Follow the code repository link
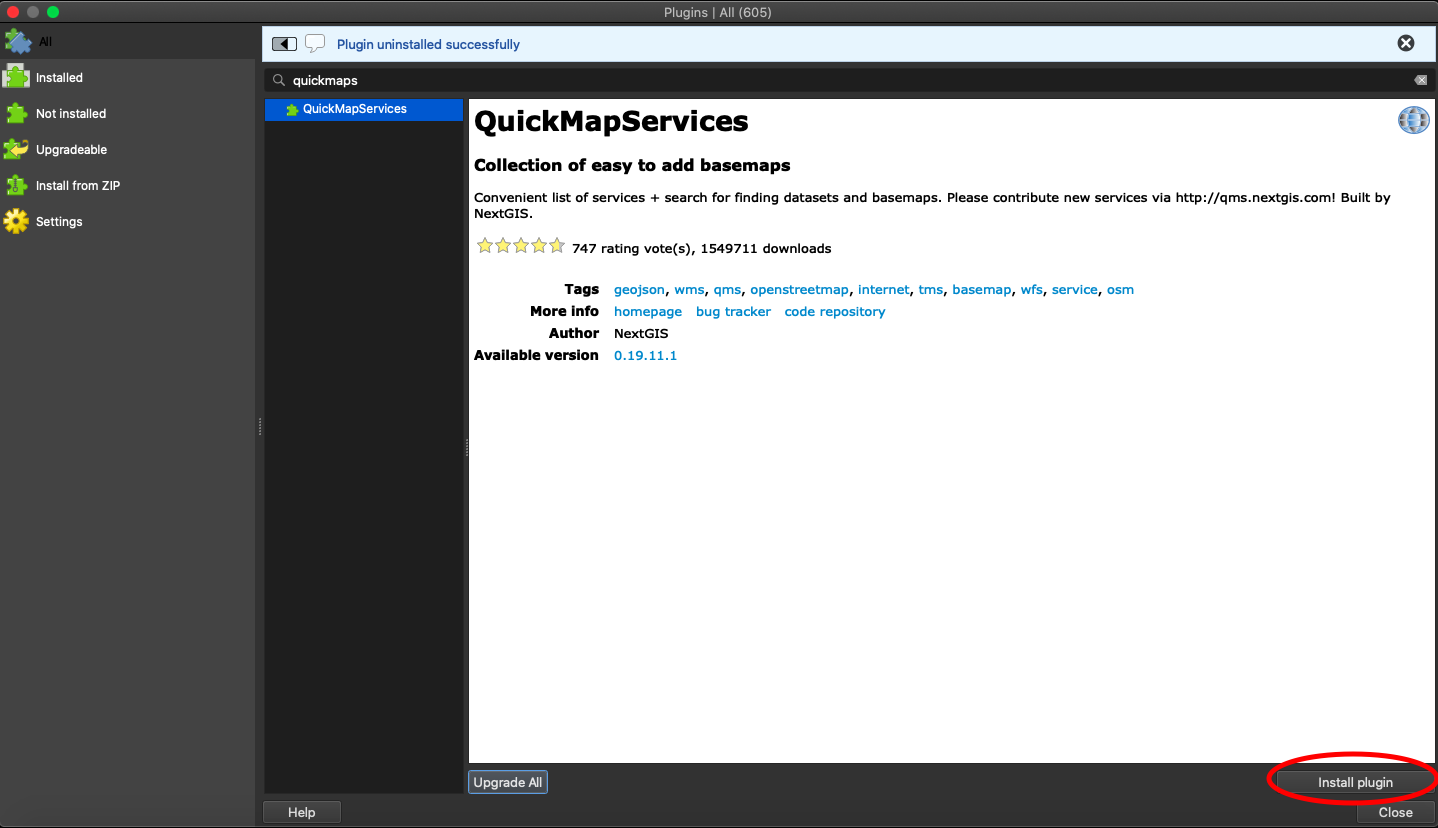Viewport: 1438px width, 828px height. tap(835, 312)
